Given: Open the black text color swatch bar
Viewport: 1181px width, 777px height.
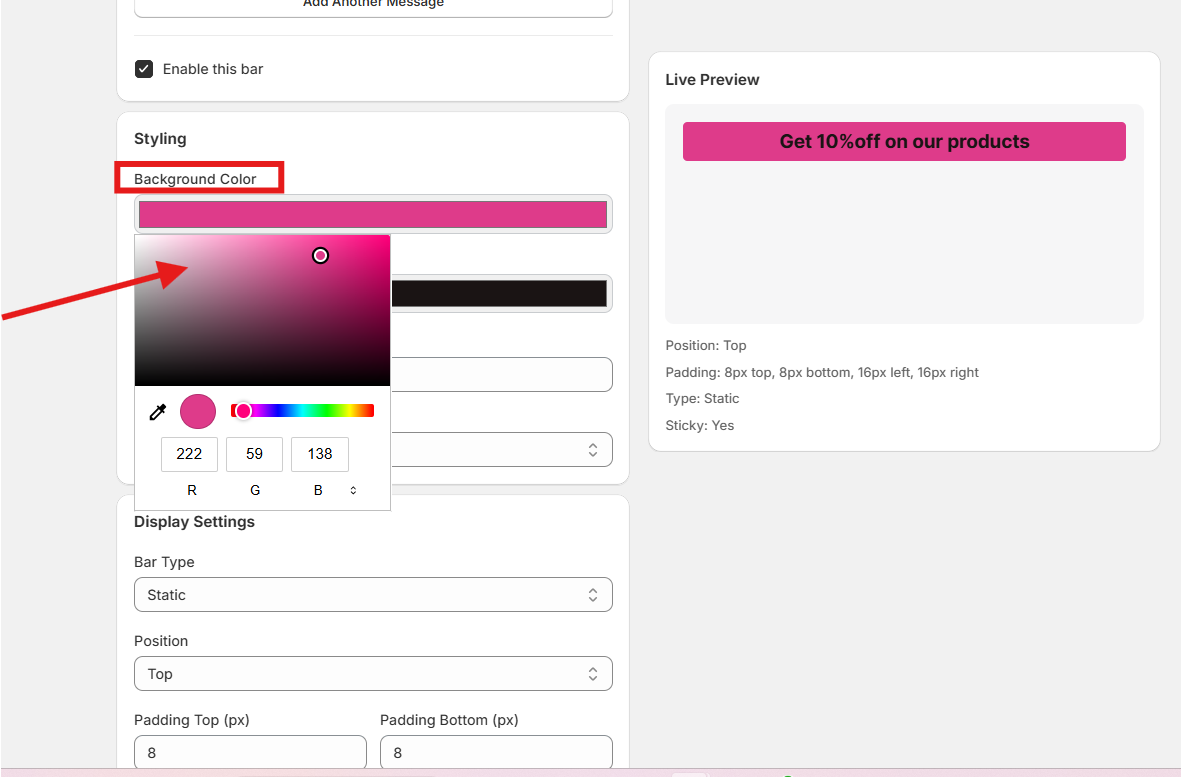Looking at the screenshot, I should click(x=498, y=294).
